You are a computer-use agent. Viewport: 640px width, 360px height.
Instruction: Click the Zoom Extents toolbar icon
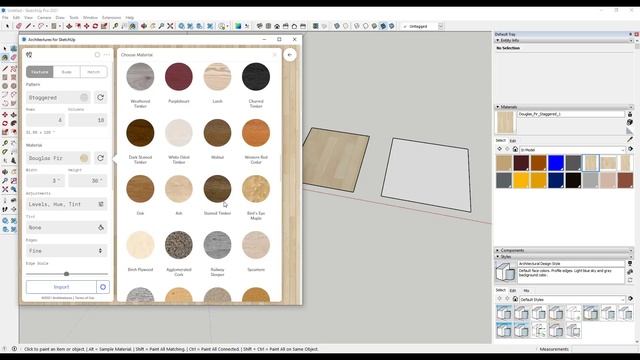click(170, 26)
